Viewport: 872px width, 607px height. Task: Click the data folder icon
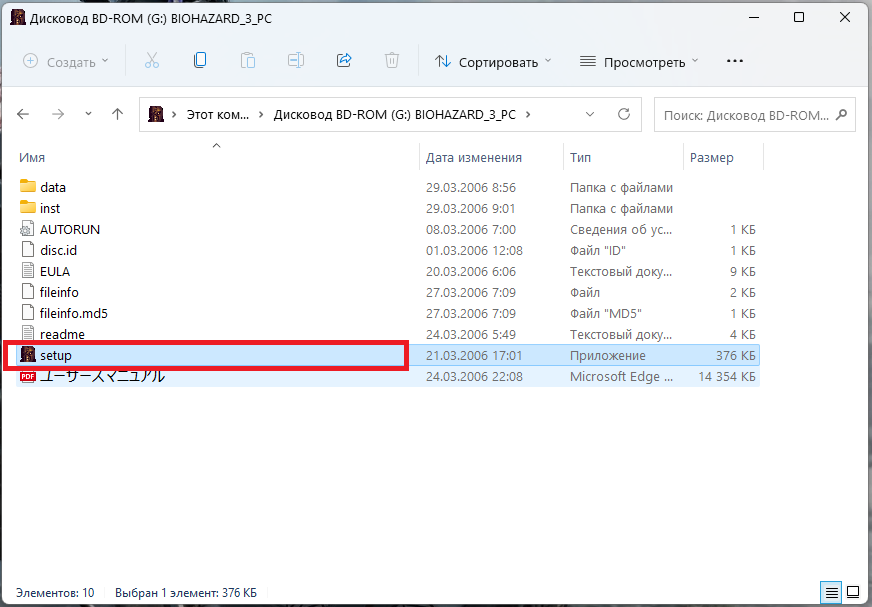click(27, 186)
